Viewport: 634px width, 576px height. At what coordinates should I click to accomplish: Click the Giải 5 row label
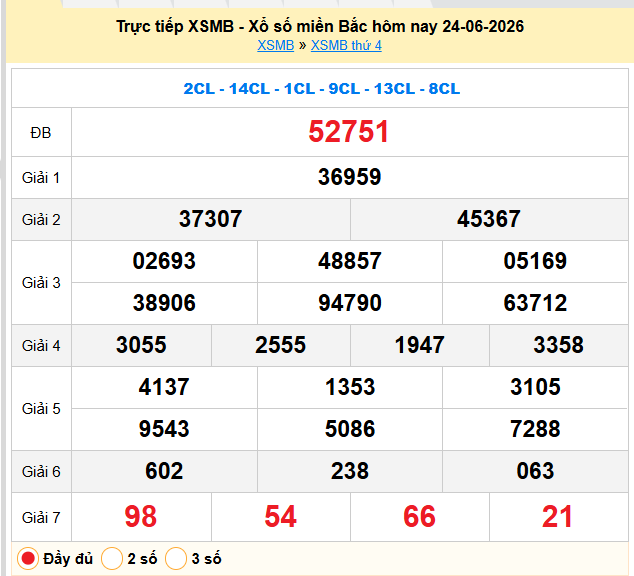click(41, 409)
